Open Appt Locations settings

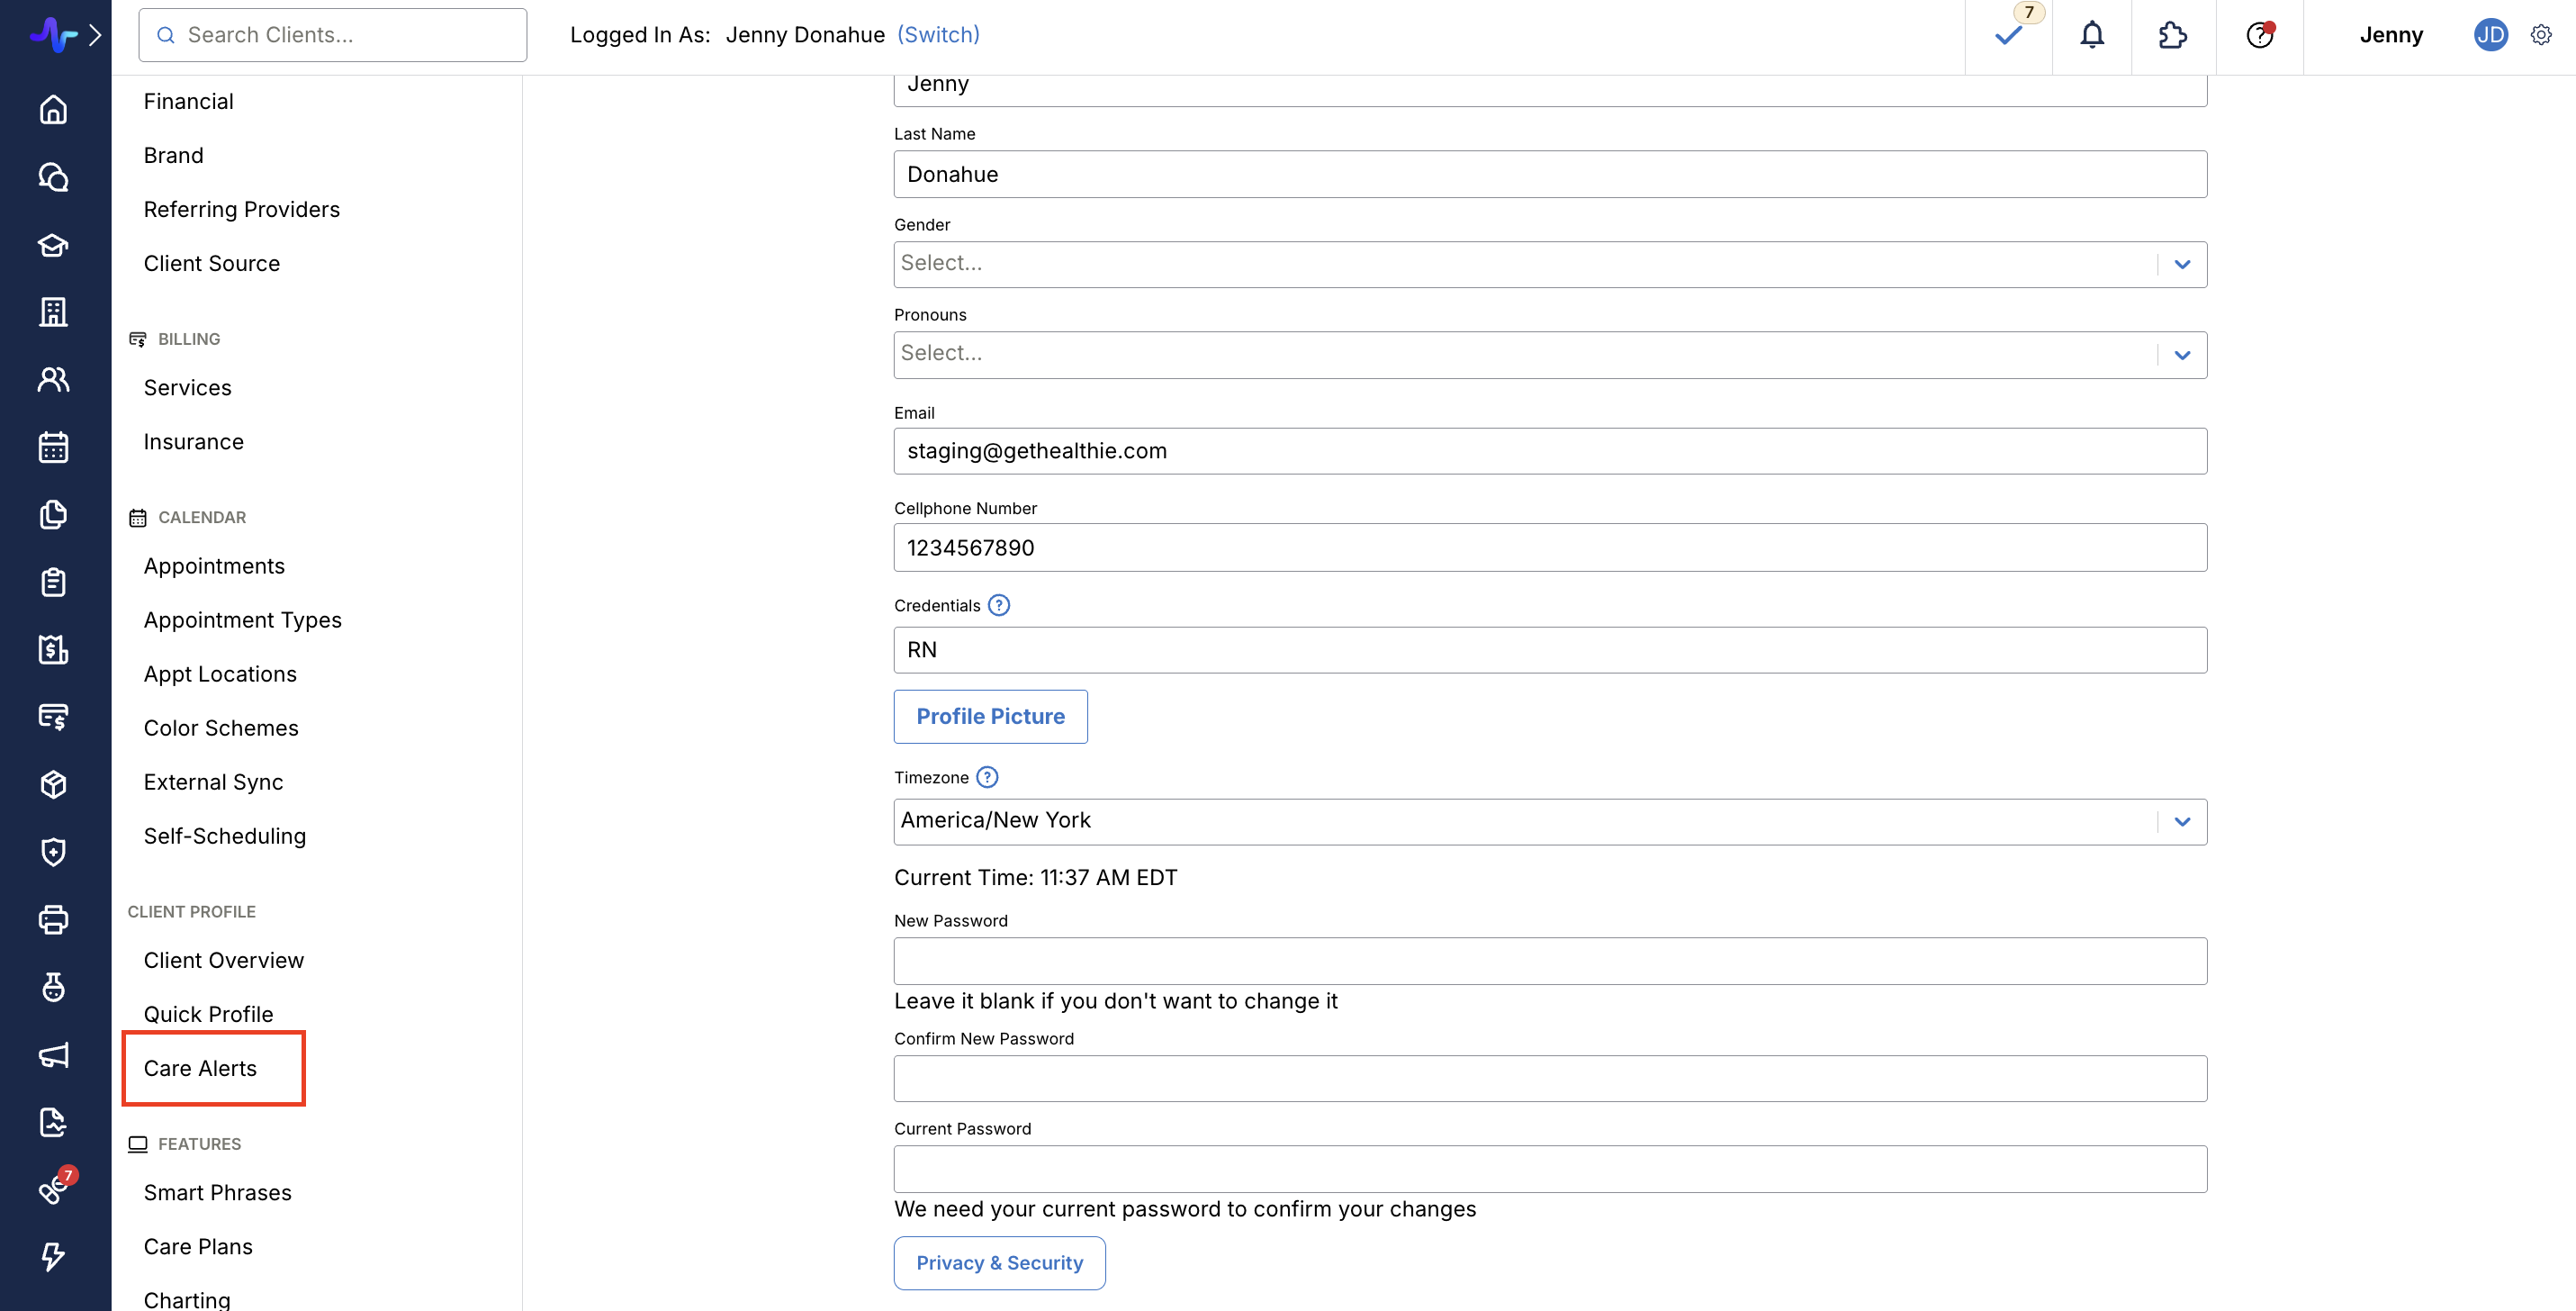pos(220,673)
